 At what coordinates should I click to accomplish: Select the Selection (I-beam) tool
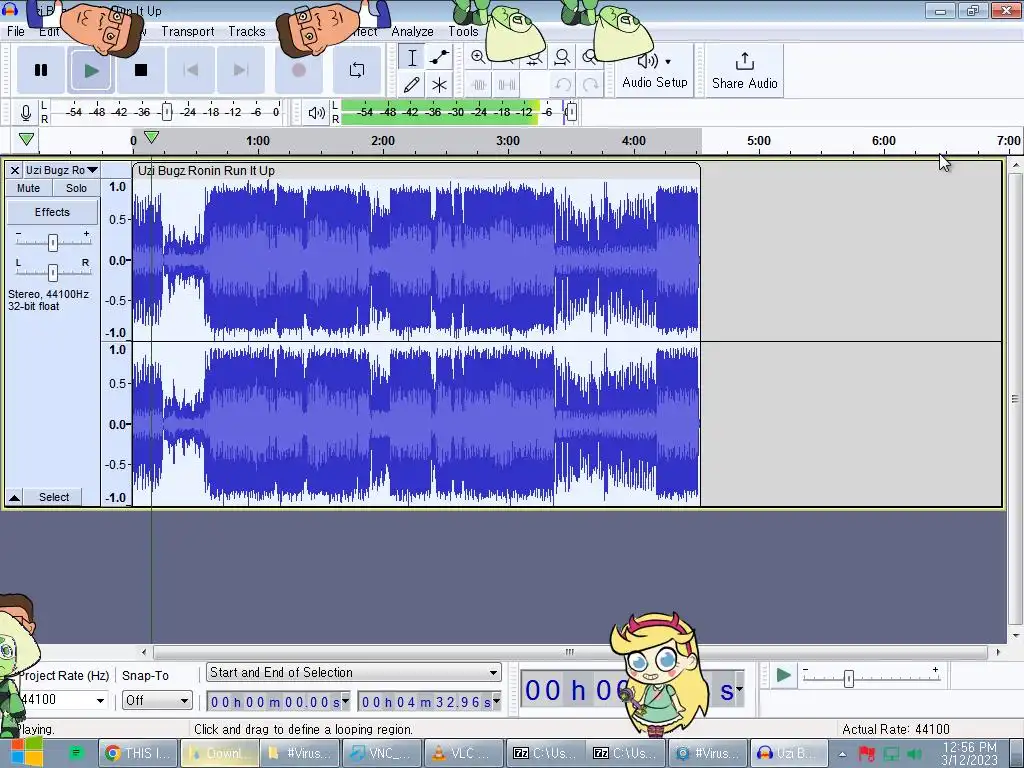(x=412, y=57)
